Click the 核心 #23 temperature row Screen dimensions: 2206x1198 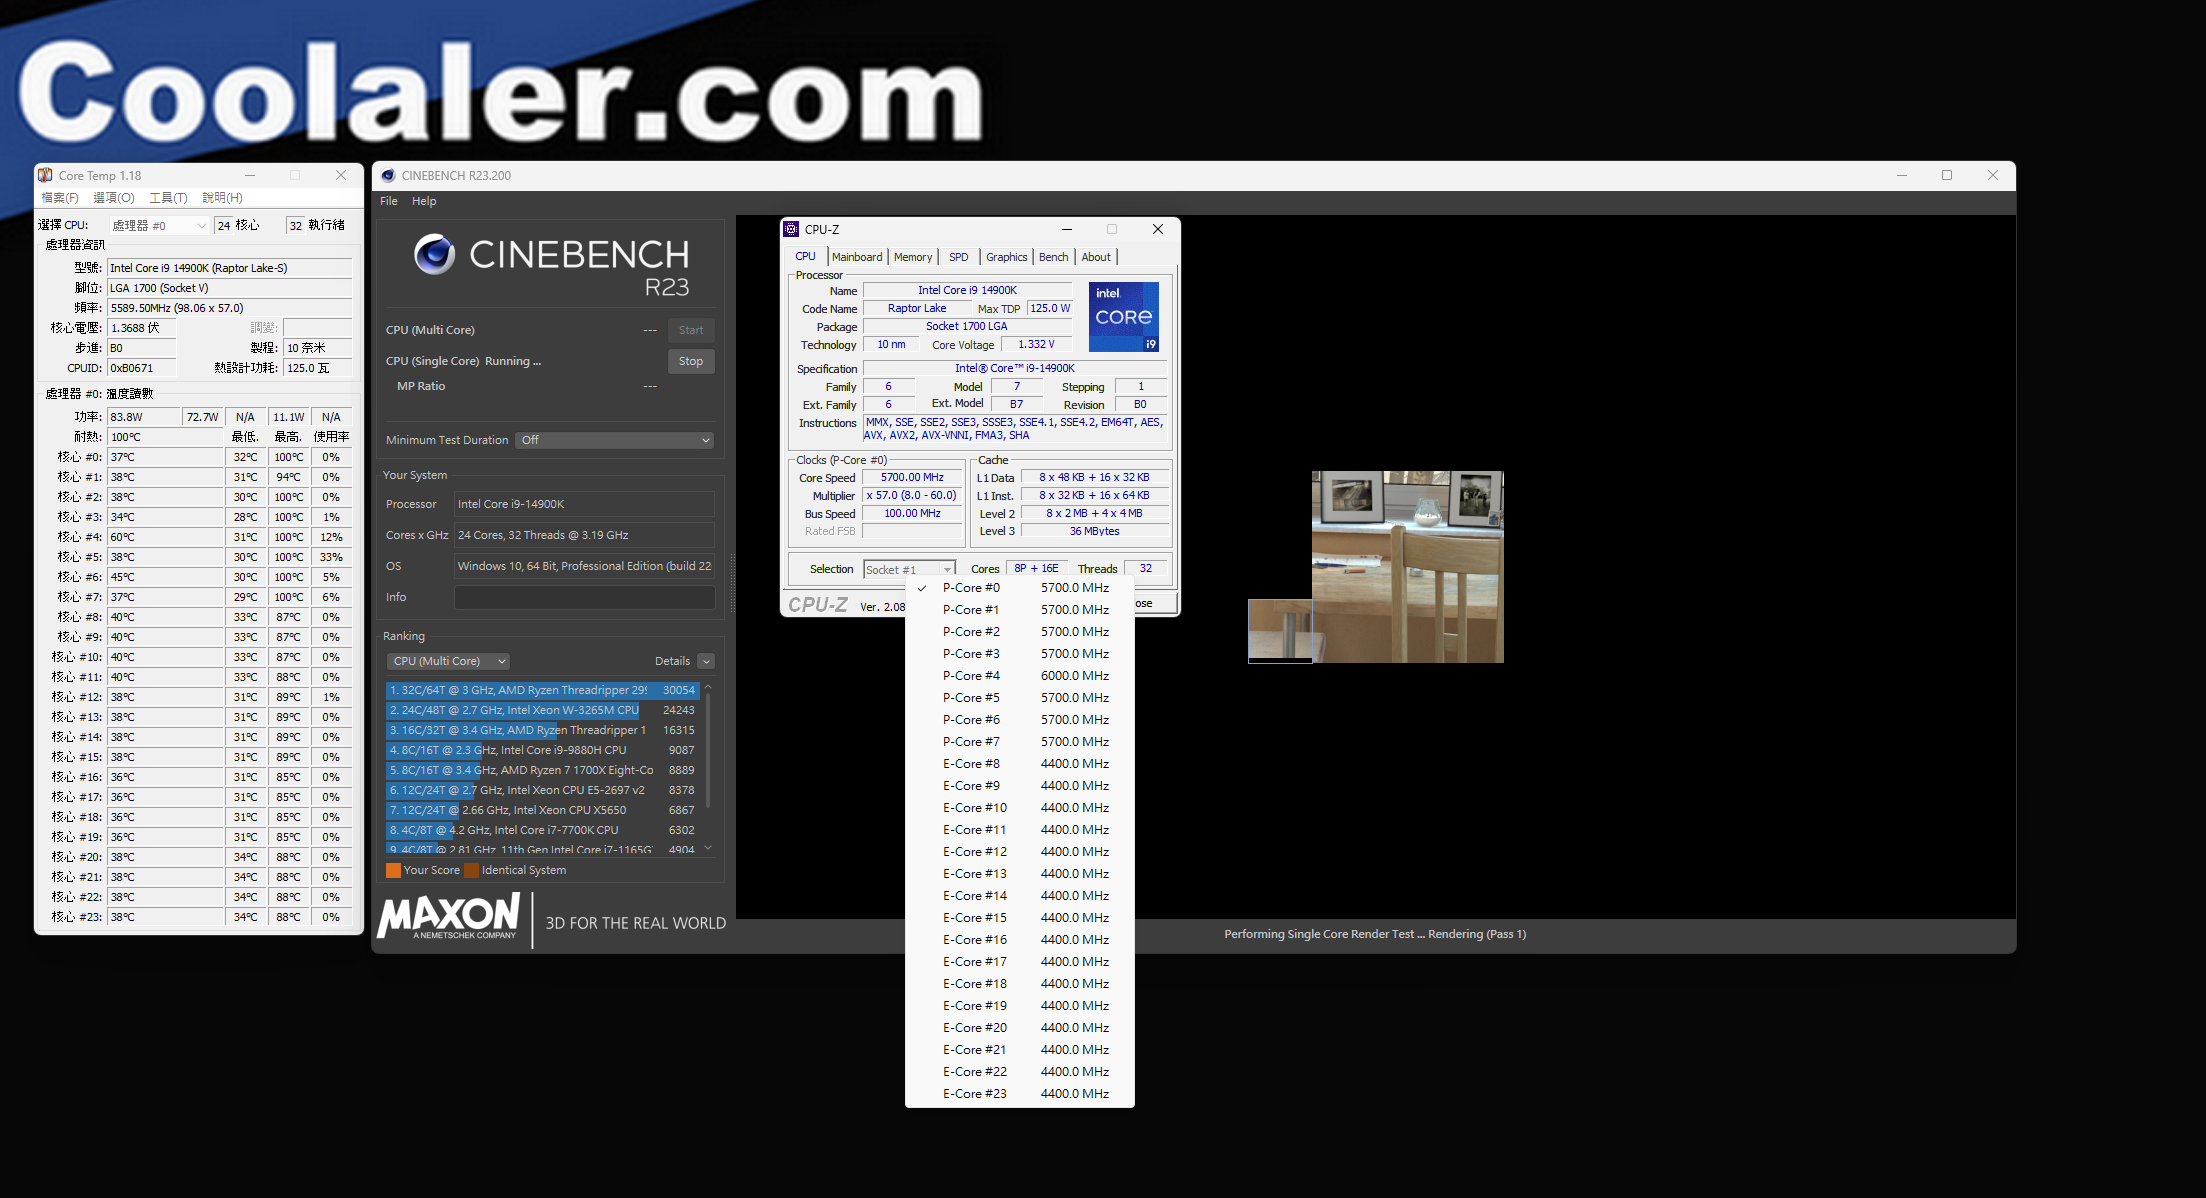coord(198,917)
